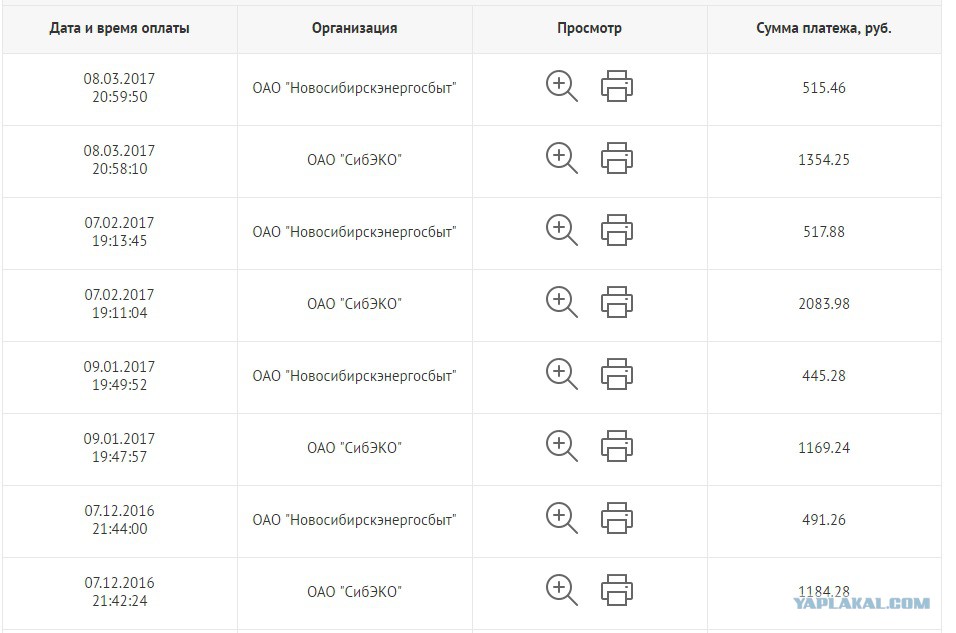This screenshot has width=956, height=633.
Task: Open the YAPLAKAL.COM watermark link
Action: pos(861,603)
